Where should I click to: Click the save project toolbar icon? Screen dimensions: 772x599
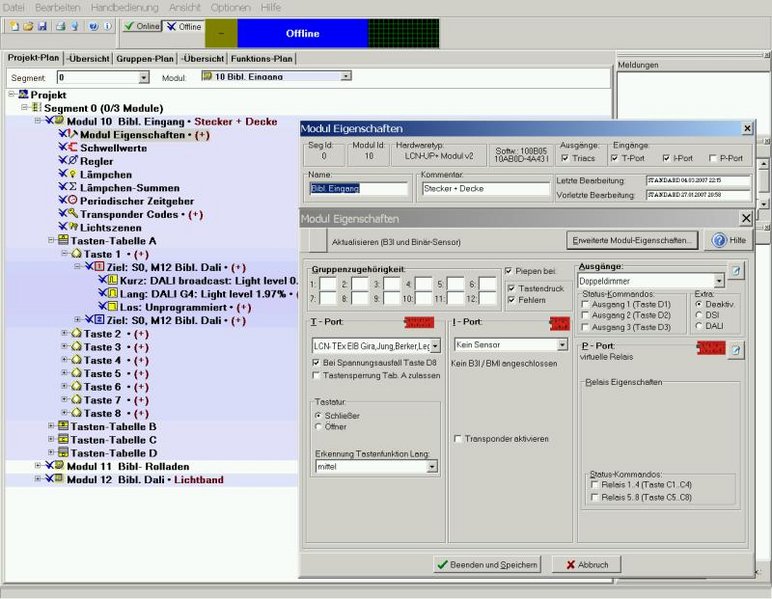(44, 27)
